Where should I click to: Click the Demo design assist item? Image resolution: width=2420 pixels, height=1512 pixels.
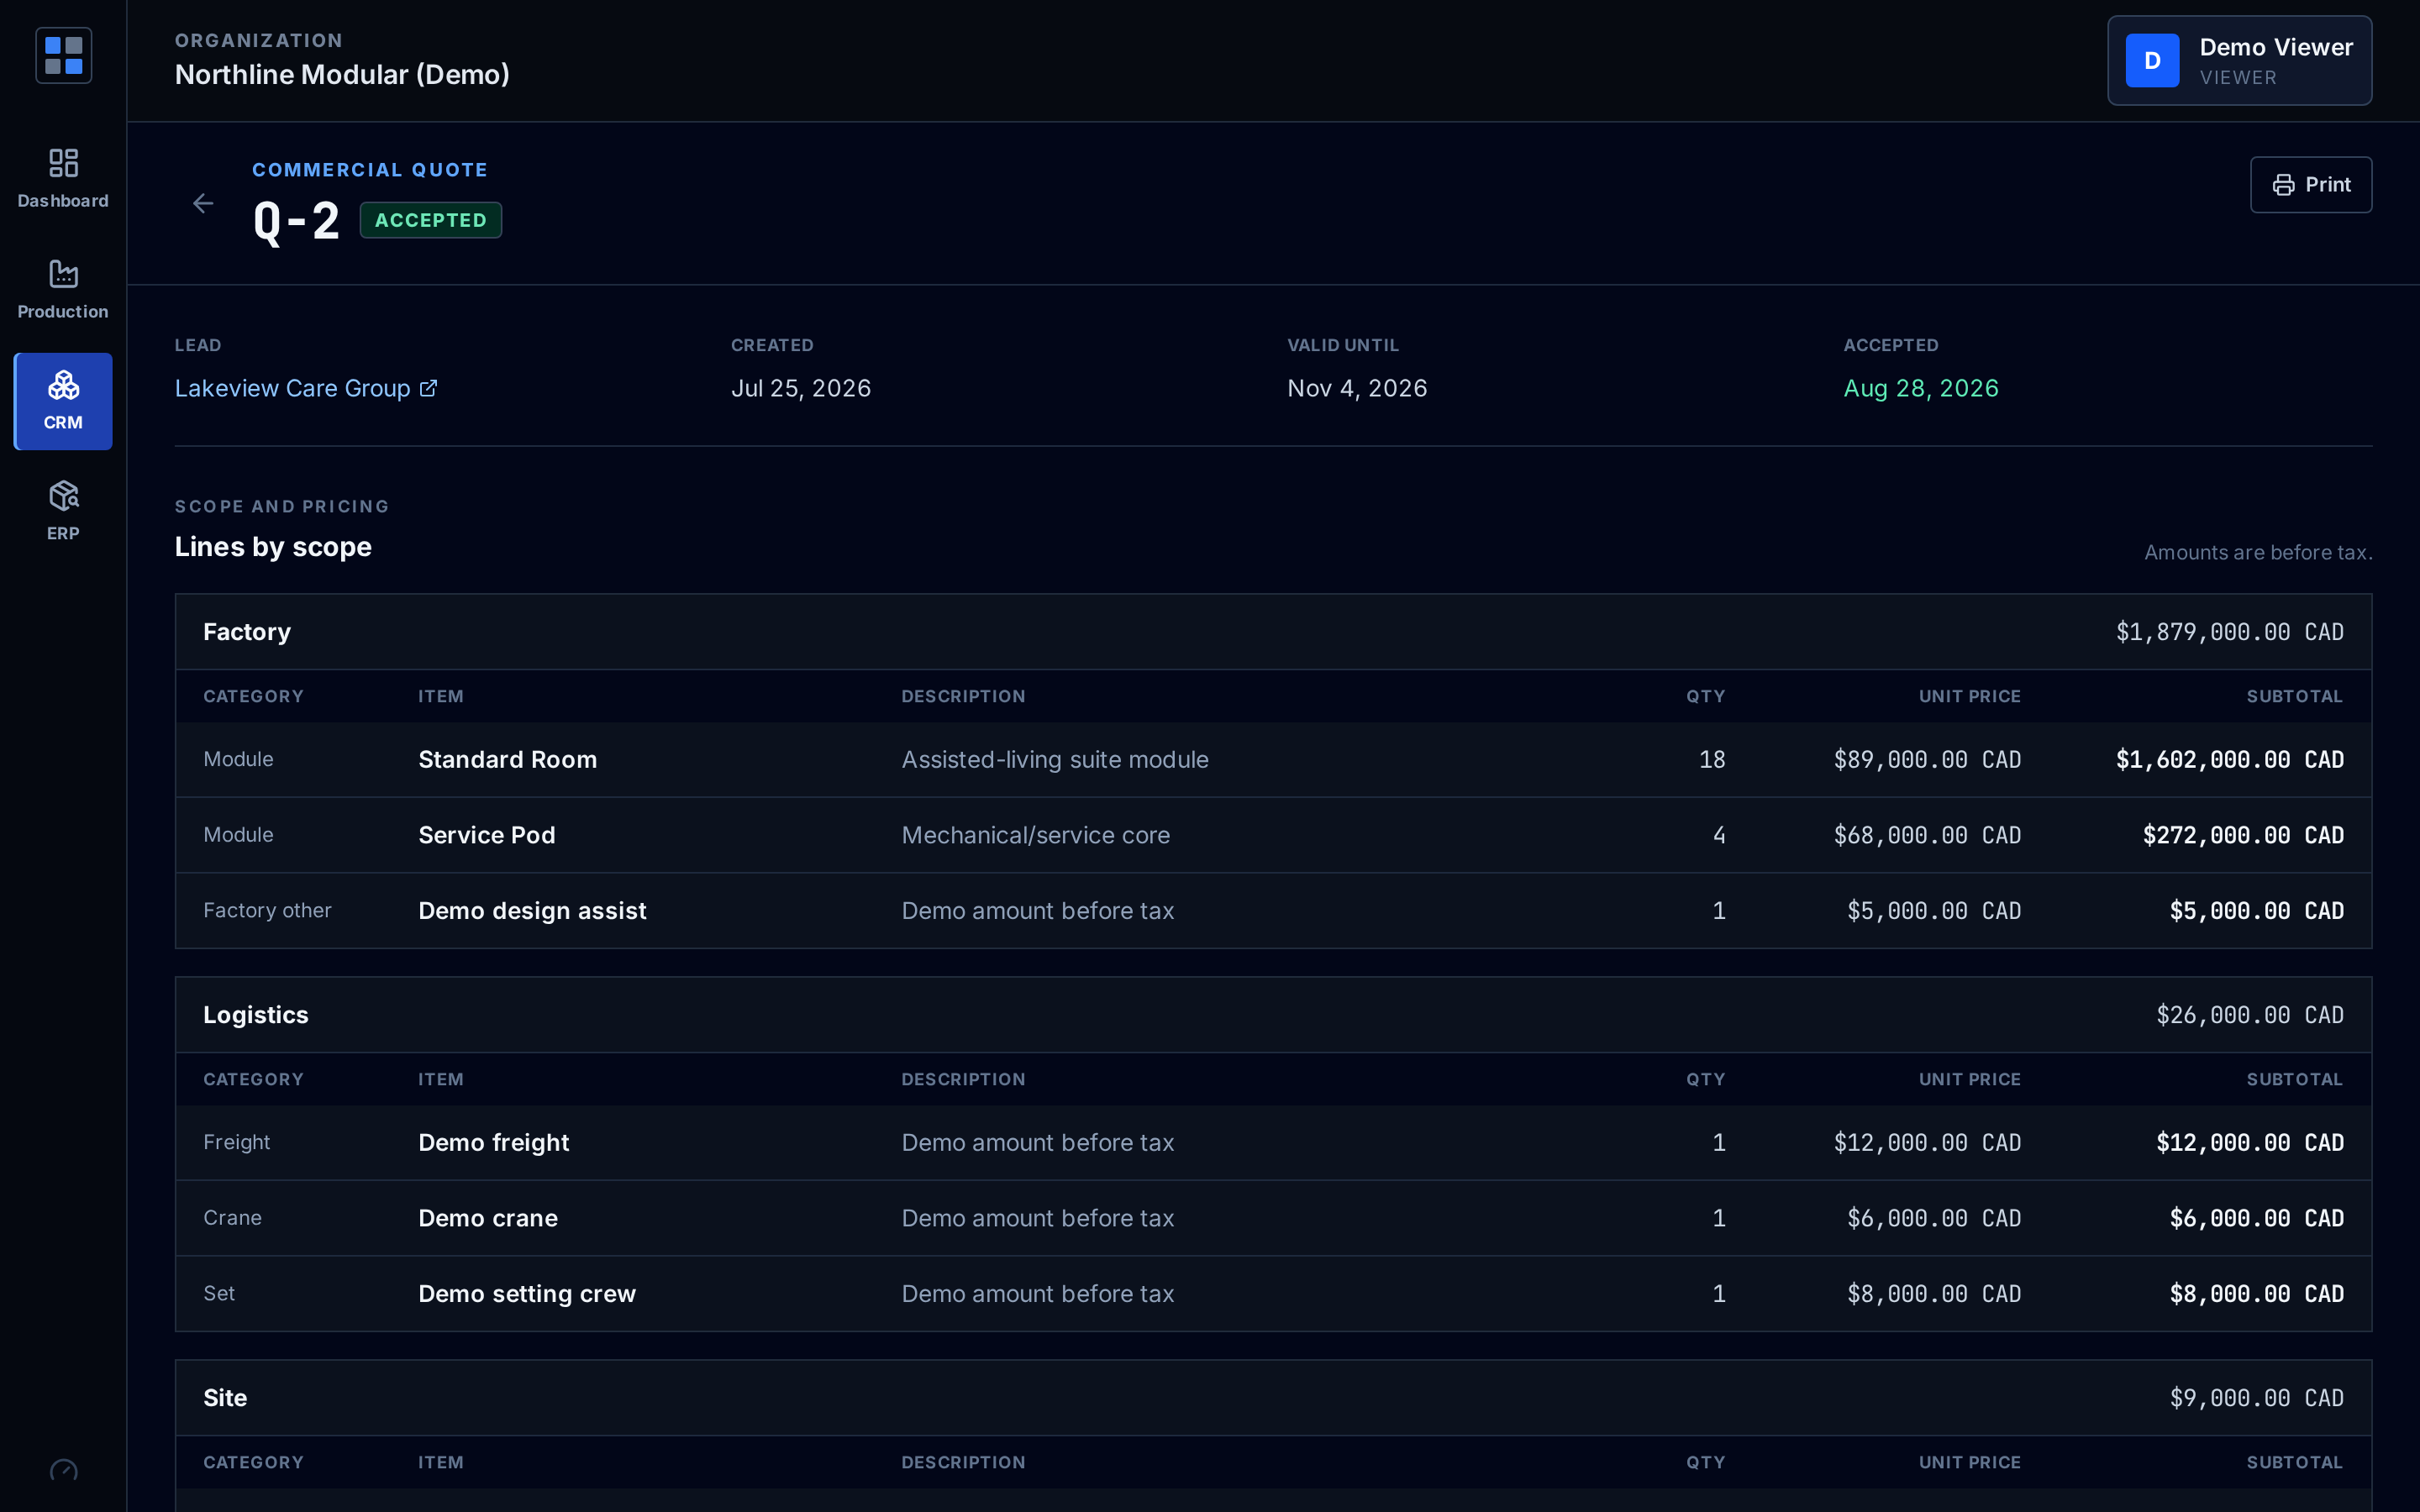coord(532,911)
